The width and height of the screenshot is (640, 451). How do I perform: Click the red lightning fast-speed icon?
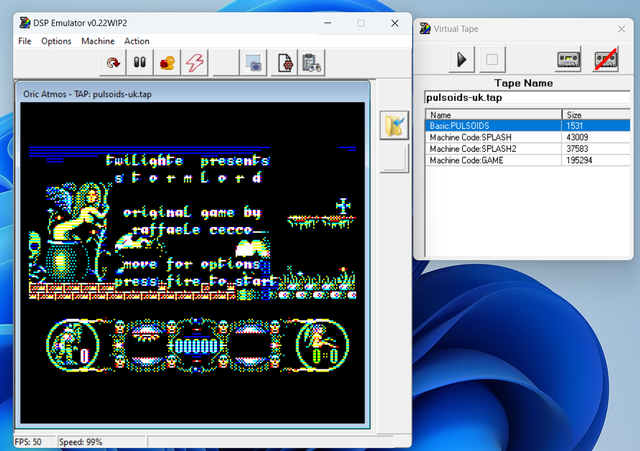[194, 63]
